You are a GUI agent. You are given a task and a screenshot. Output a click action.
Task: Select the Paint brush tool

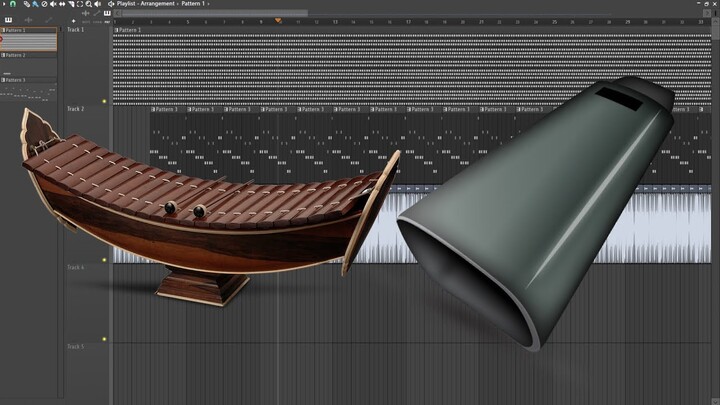point(35,4)
